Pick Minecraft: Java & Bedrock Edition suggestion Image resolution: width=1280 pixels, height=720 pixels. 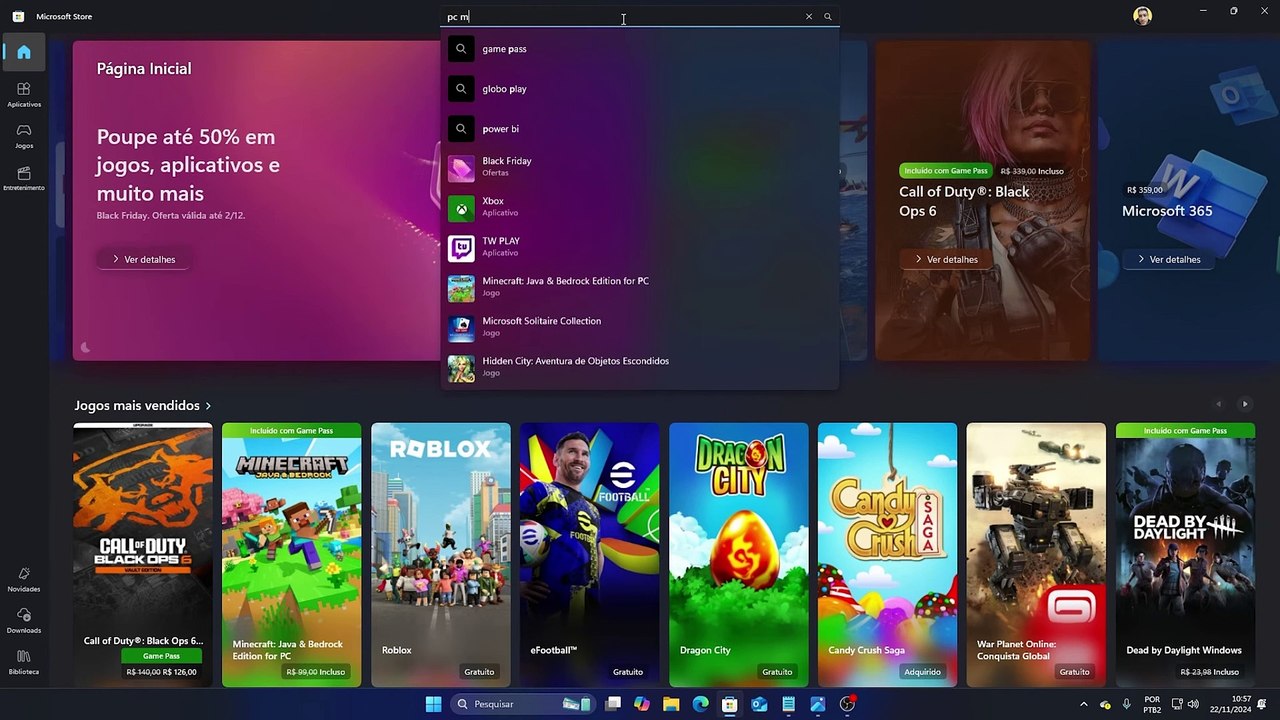640,287
